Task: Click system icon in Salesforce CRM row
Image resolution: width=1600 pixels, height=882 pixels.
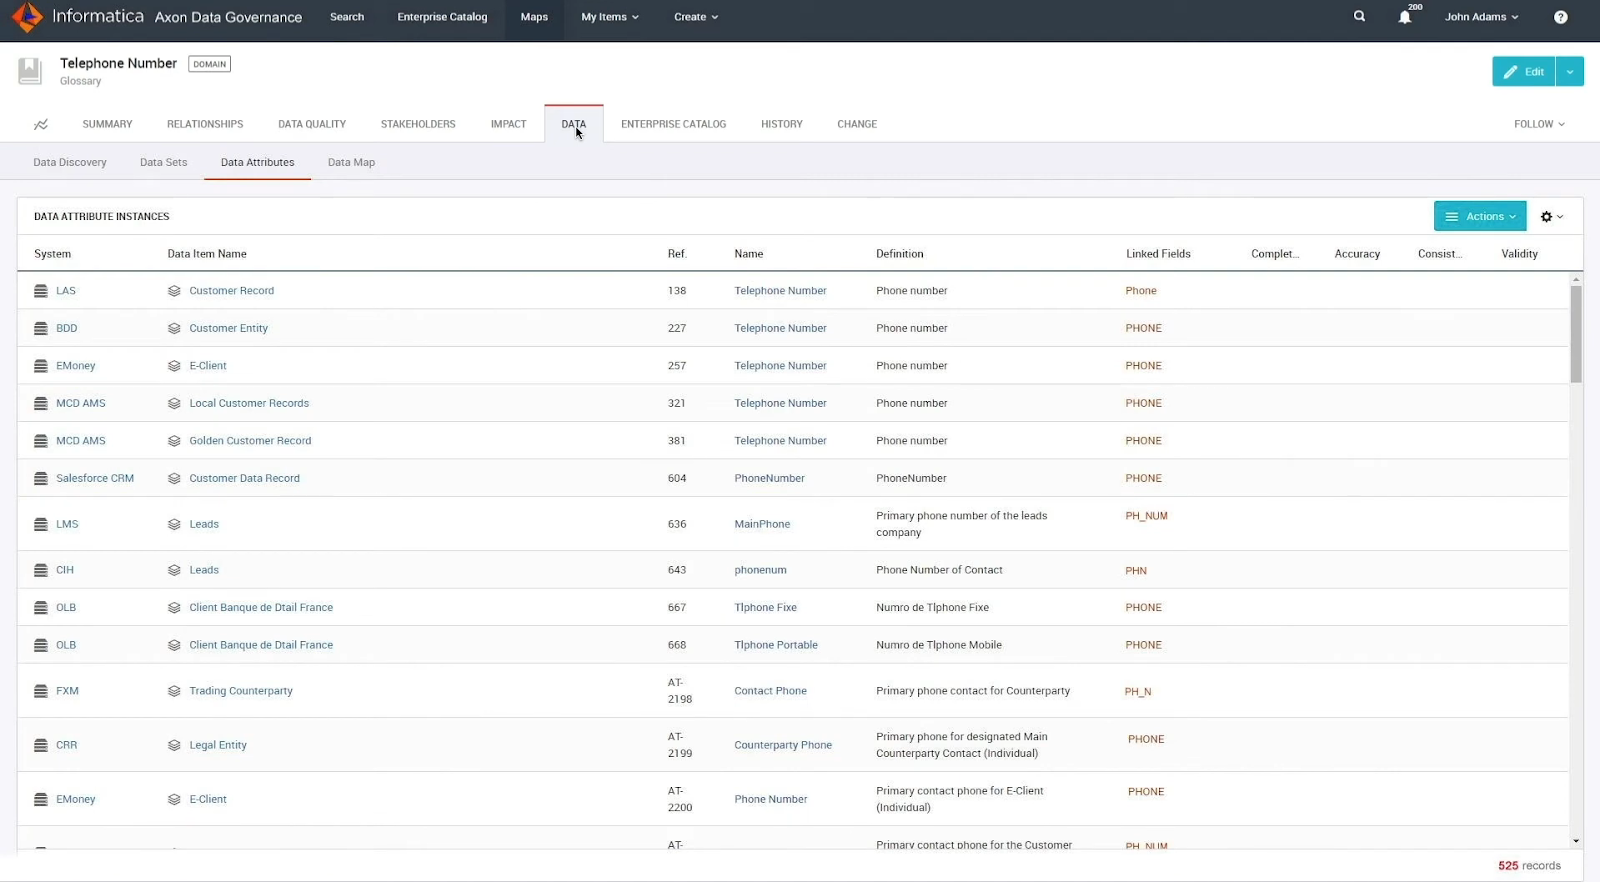Action: coord(41,478)
